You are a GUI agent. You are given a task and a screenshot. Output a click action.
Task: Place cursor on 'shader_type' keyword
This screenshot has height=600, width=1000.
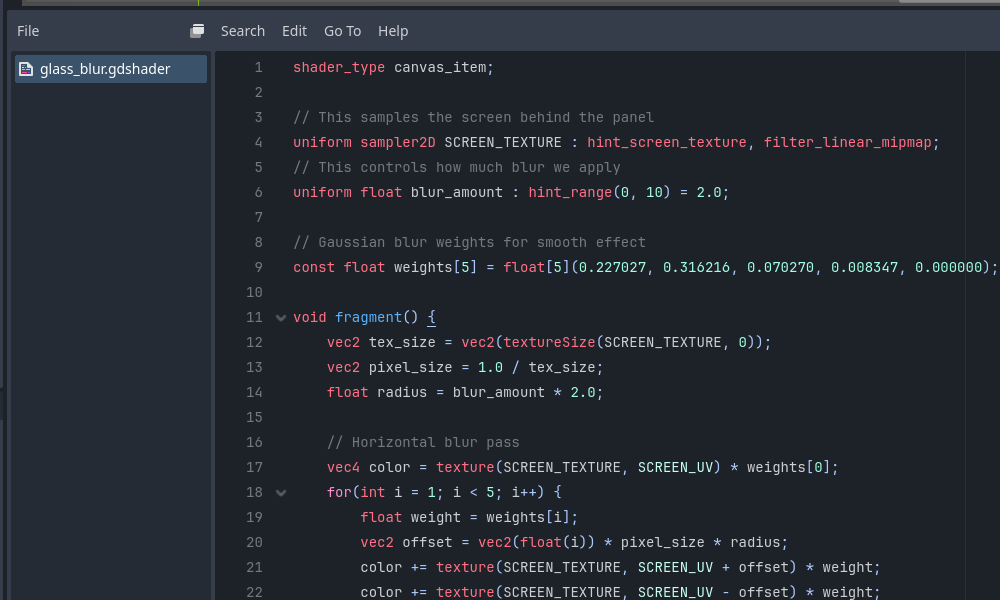coord(339,68)
